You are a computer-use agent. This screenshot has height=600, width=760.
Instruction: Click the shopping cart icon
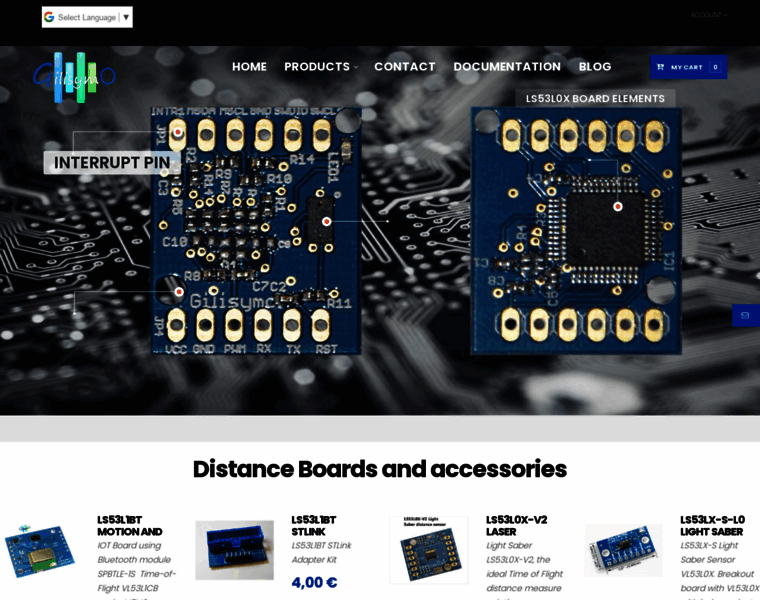(660, 67)
